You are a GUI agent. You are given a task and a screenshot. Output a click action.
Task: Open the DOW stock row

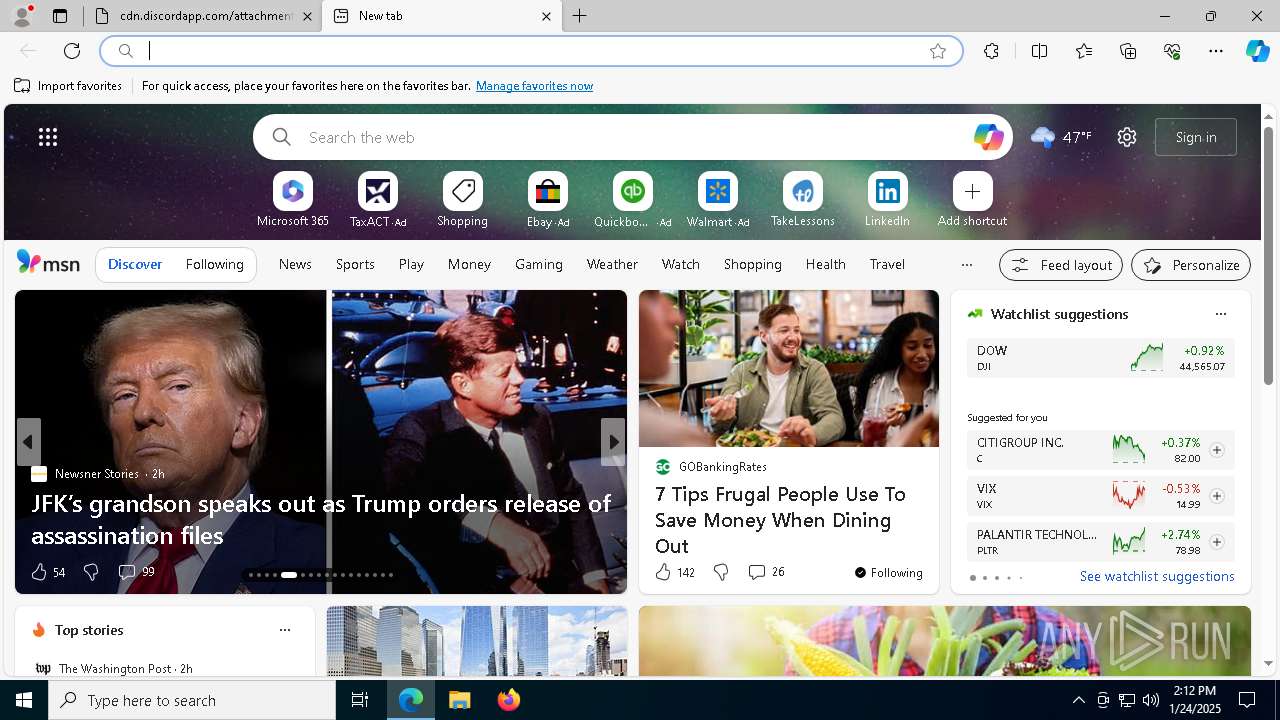click(1100, 358)
